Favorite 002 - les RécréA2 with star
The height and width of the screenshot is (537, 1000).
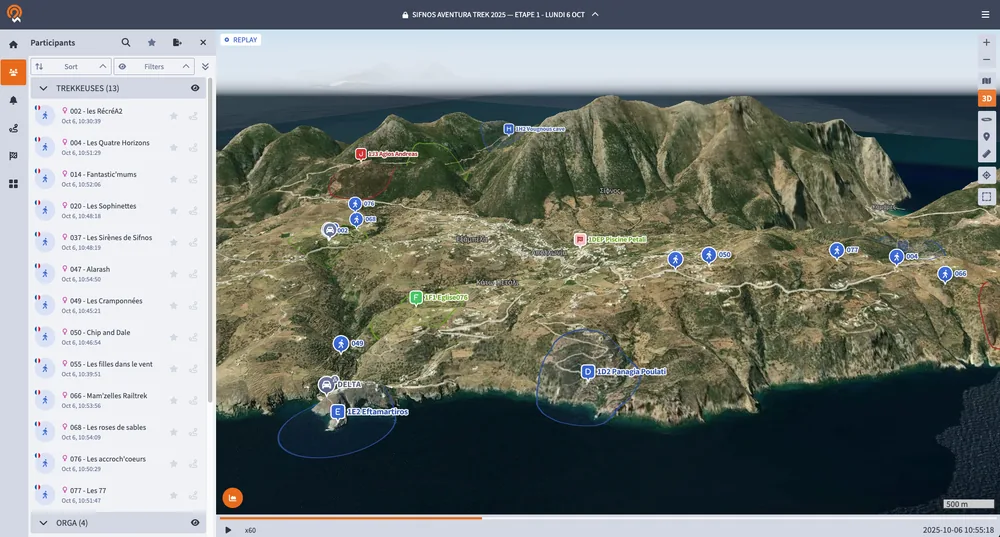point(173,116)
